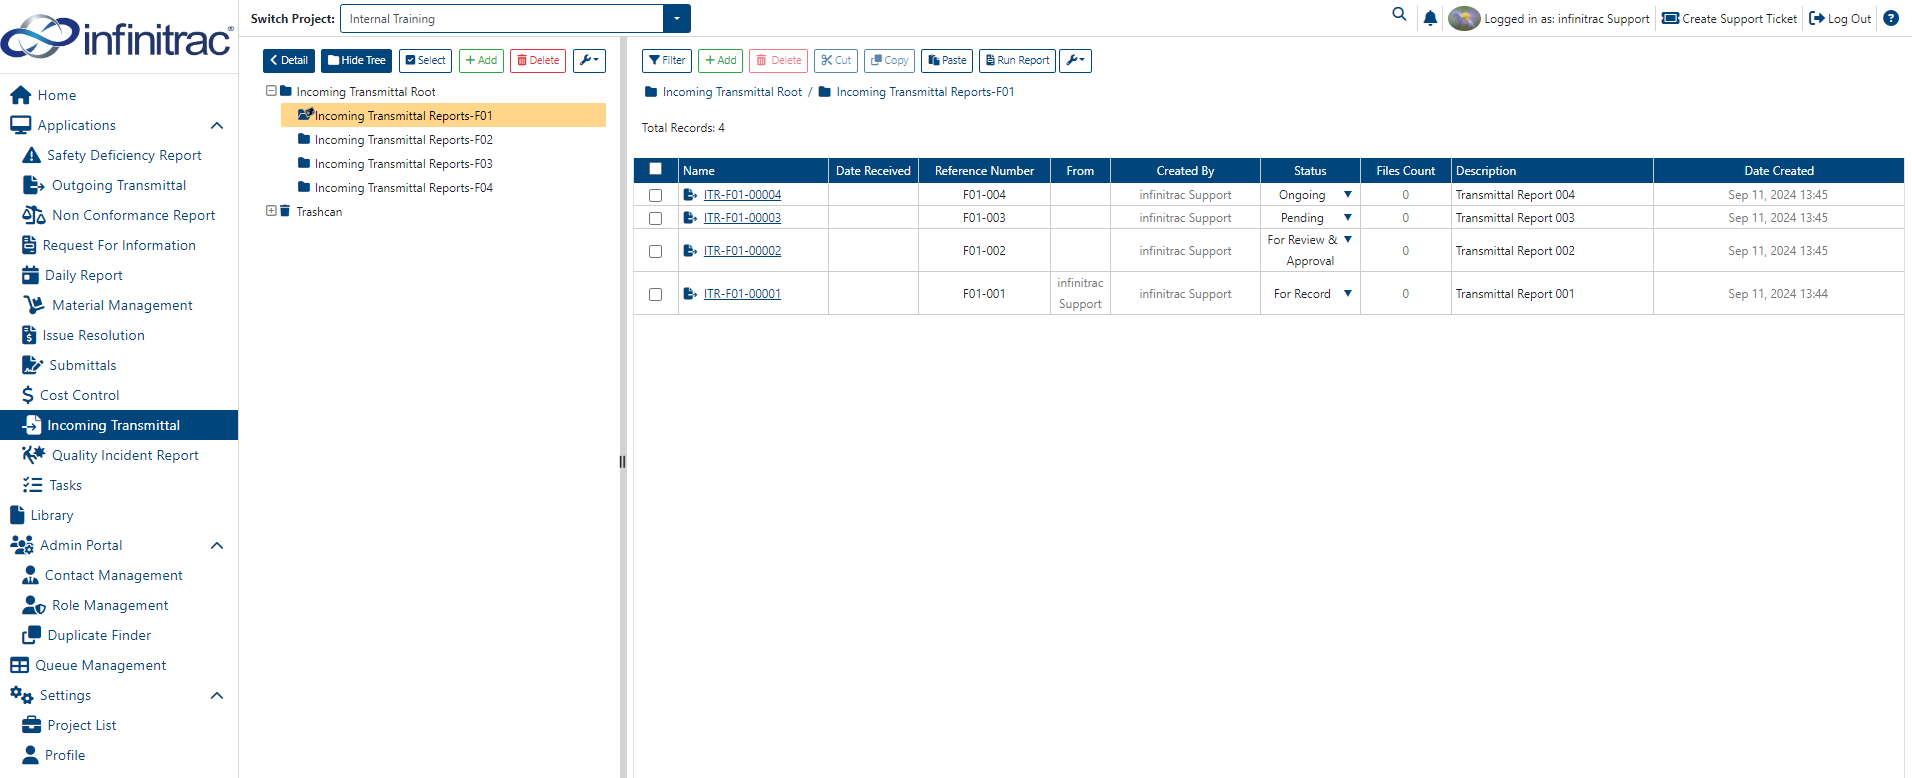Toggle Select mode in tree toolbar

(425, 61)
